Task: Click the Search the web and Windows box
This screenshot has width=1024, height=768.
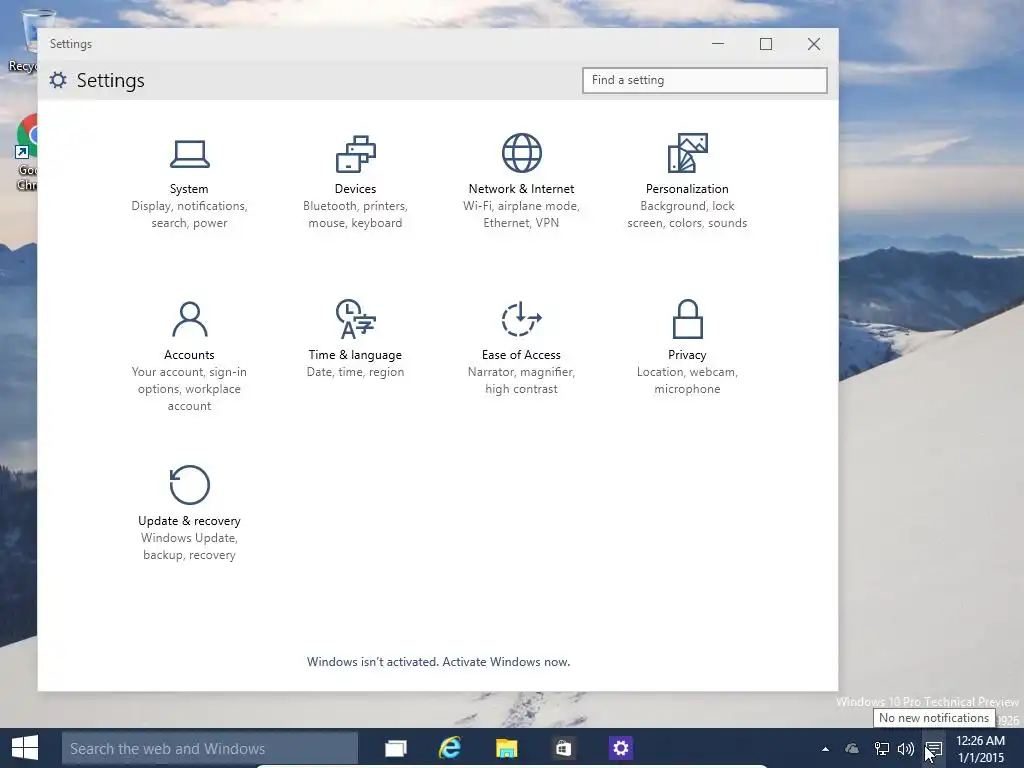Action: 210,748
